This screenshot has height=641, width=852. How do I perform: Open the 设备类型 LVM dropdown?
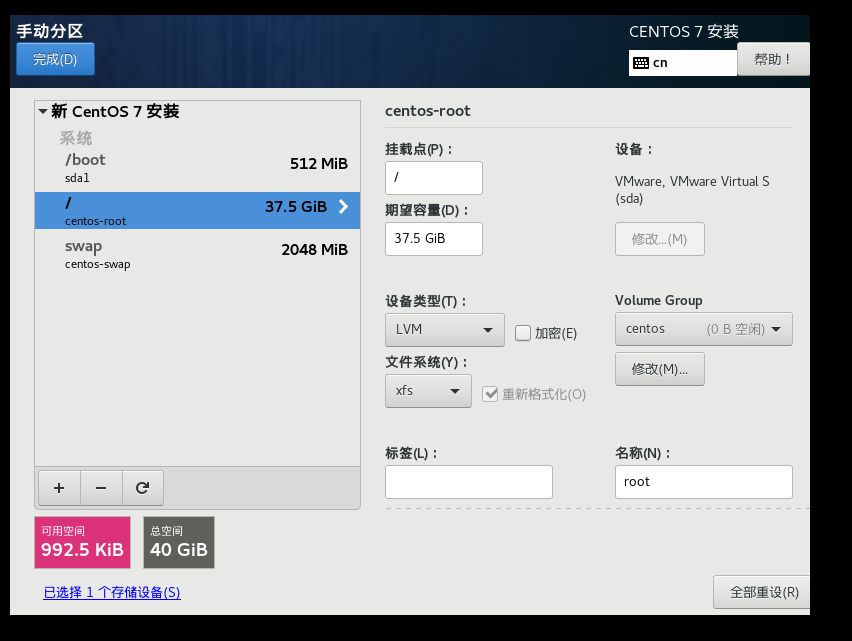444,330
